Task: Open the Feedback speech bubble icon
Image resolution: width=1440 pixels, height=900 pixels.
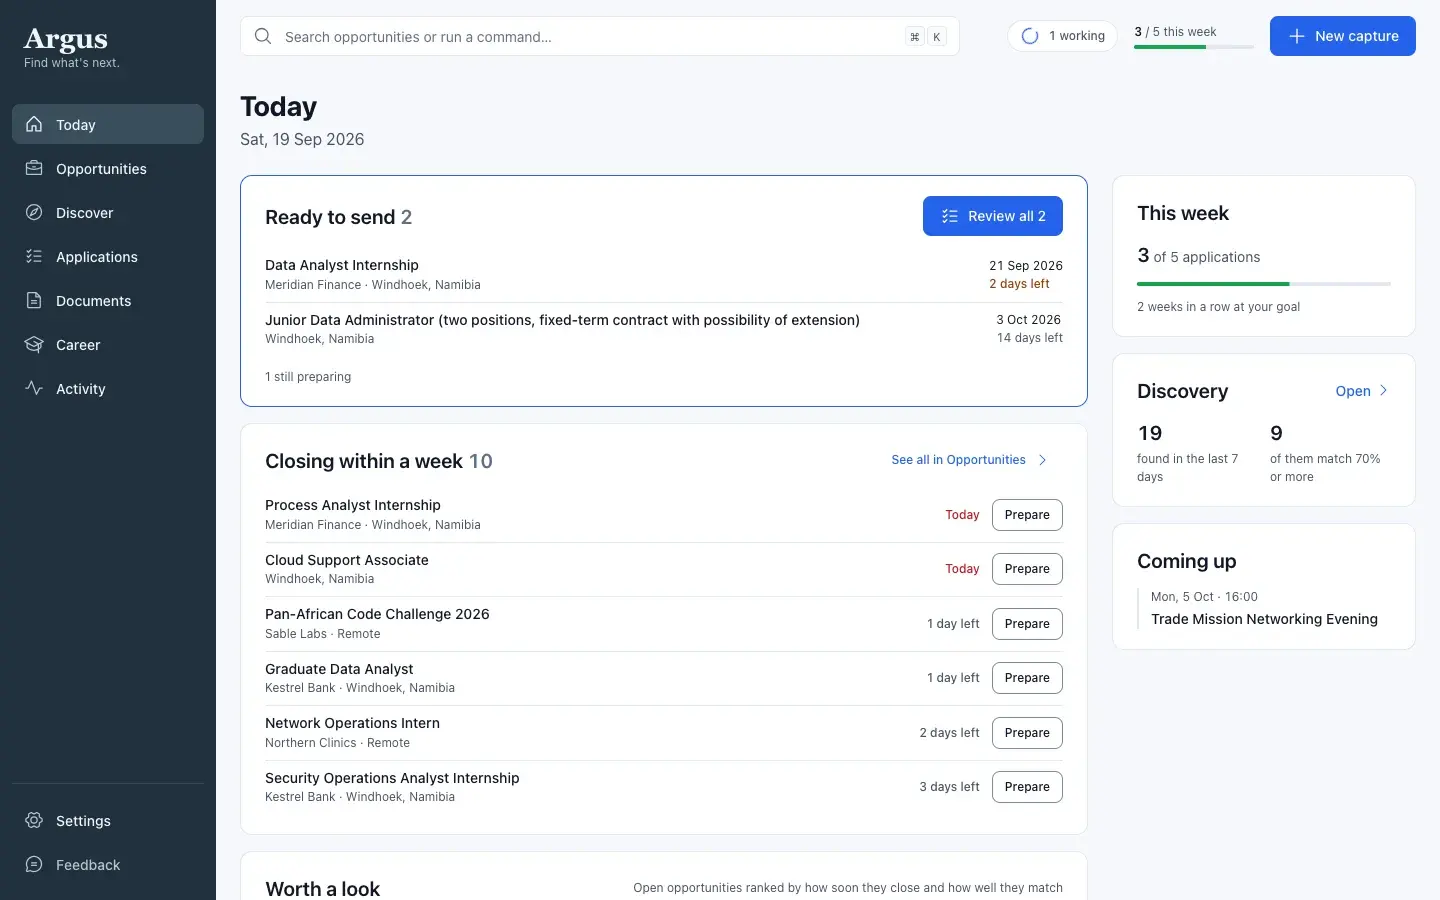Action: coord(34,864)
